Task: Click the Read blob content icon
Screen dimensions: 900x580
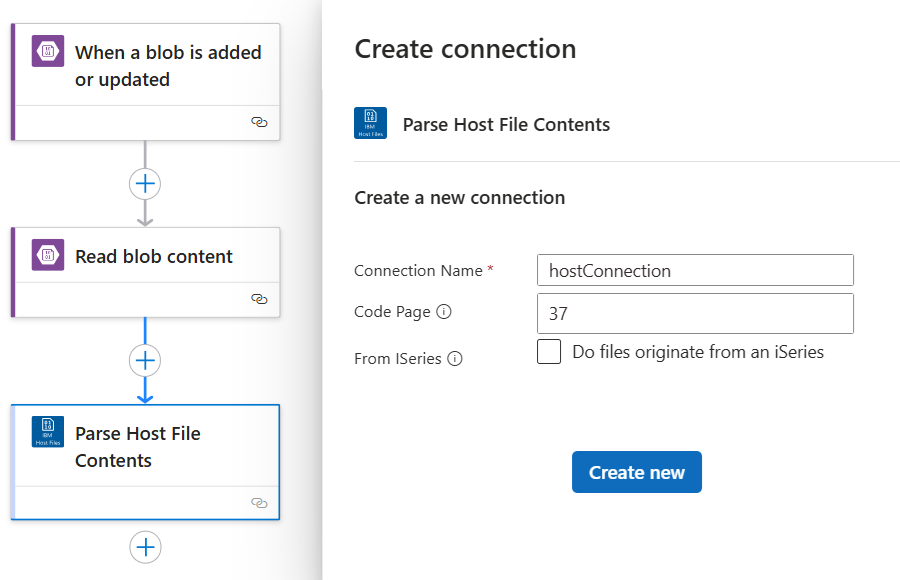Action: 48,255
